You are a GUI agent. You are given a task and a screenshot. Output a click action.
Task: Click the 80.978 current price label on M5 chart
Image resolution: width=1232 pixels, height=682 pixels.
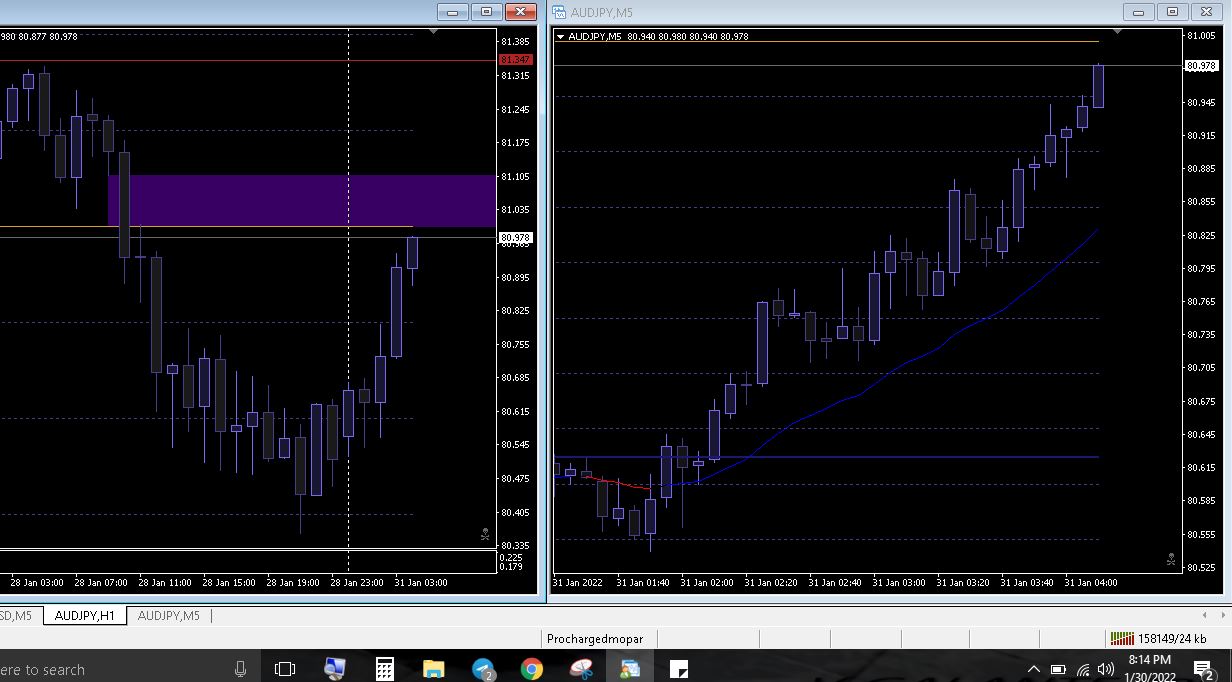click(1200, 66)
